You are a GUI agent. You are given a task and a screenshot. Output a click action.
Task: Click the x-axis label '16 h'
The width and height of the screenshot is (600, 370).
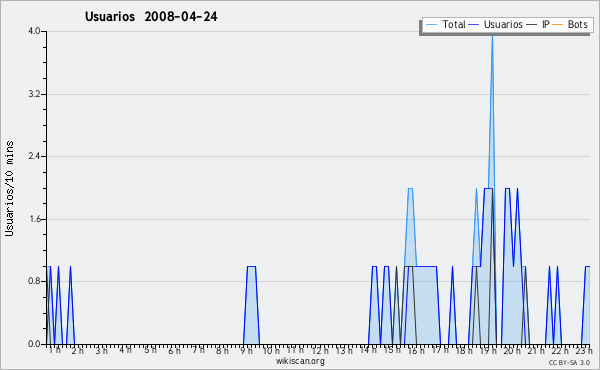click(416, 350)
